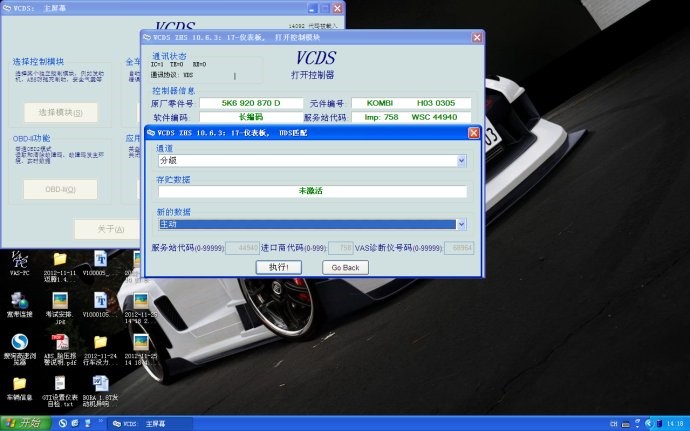
Task: Close the UDS匹配 adaptation dialog
Action: coord(473,133)
